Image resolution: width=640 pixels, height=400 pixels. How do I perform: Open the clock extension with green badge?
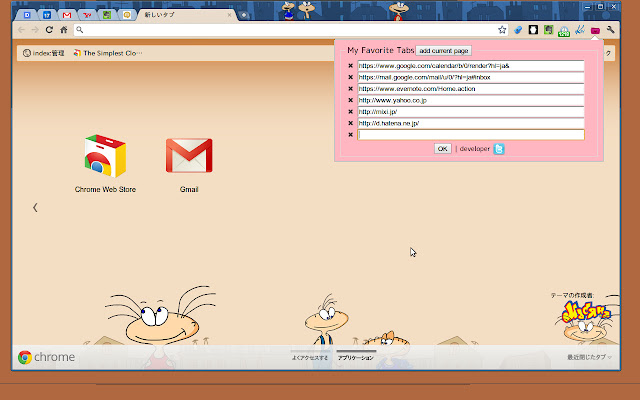pos(564,31)
